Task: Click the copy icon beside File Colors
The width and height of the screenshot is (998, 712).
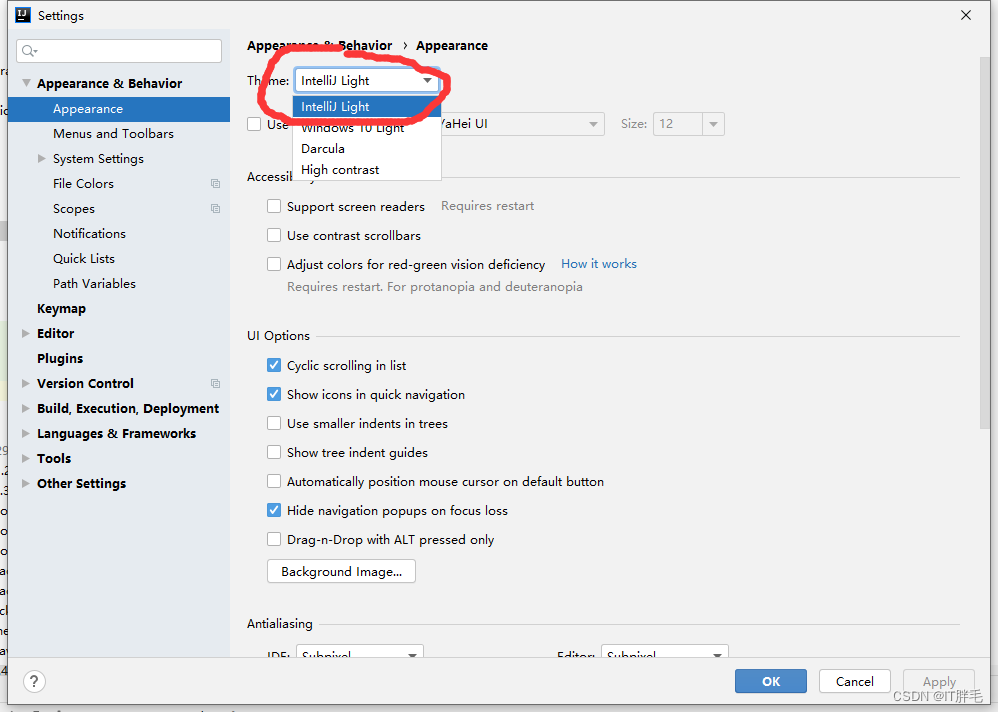Action: pyautogui.click(x=215, y=184)
